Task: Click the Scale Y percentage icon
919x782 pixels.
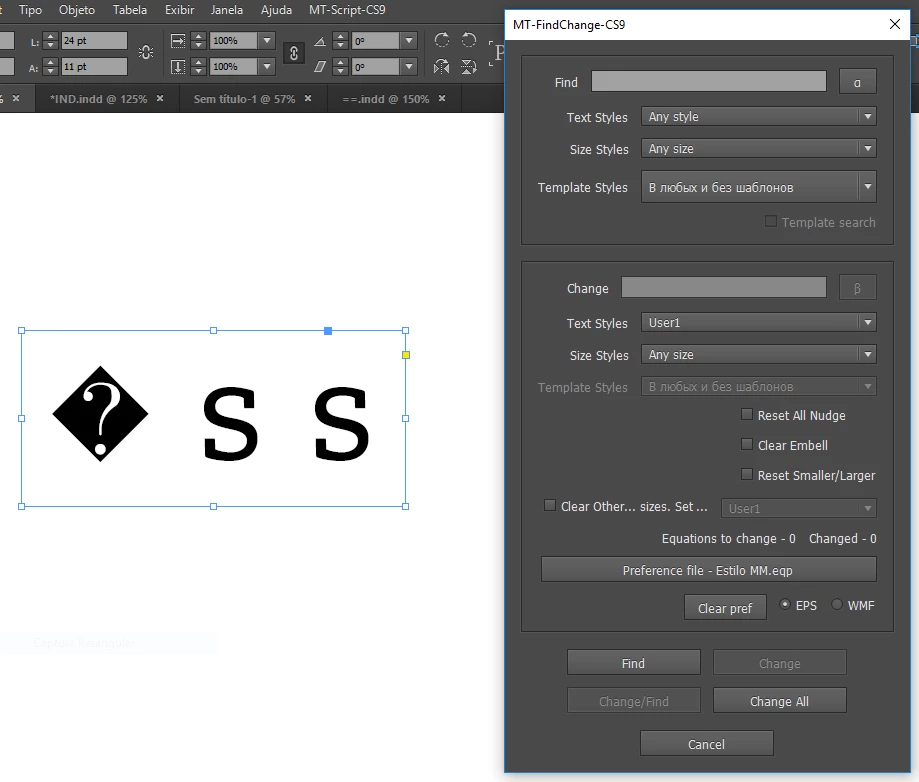Action: [178, 66]
